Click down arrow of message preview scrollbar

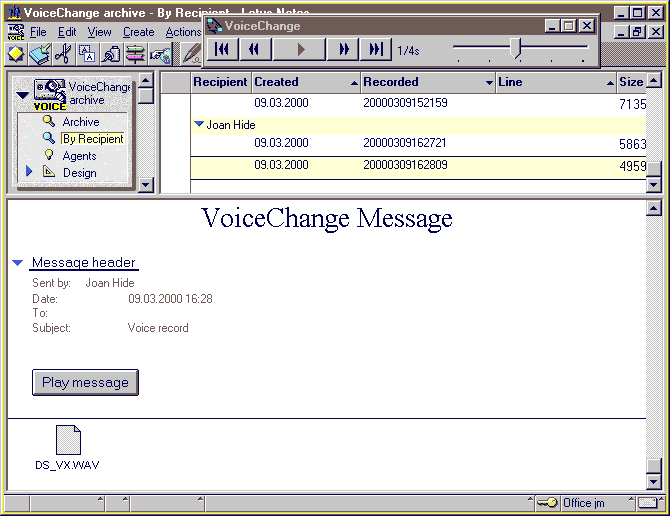pyautogui.click(x=654, y=482)
